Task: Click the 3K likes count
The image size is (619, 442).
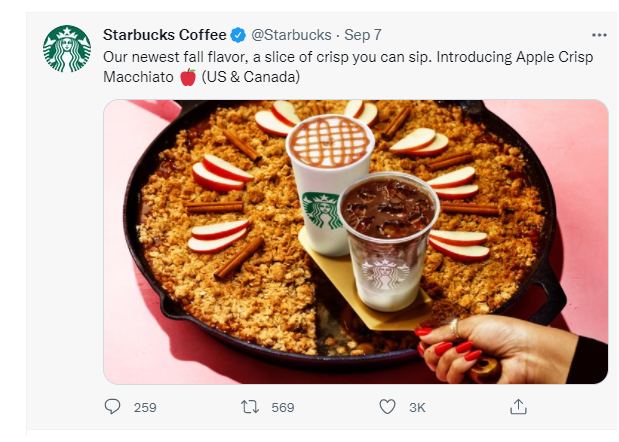Action: 418,408
